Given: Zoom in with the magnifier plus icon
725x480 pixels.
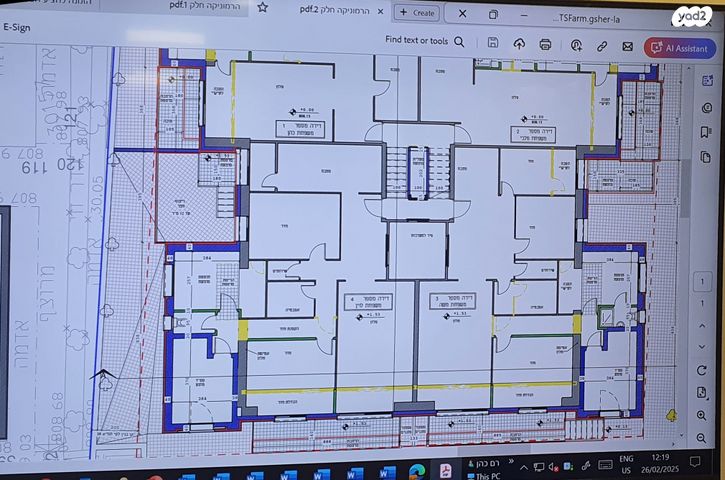Looking at the screenshot, I should [x=700, y=415].
